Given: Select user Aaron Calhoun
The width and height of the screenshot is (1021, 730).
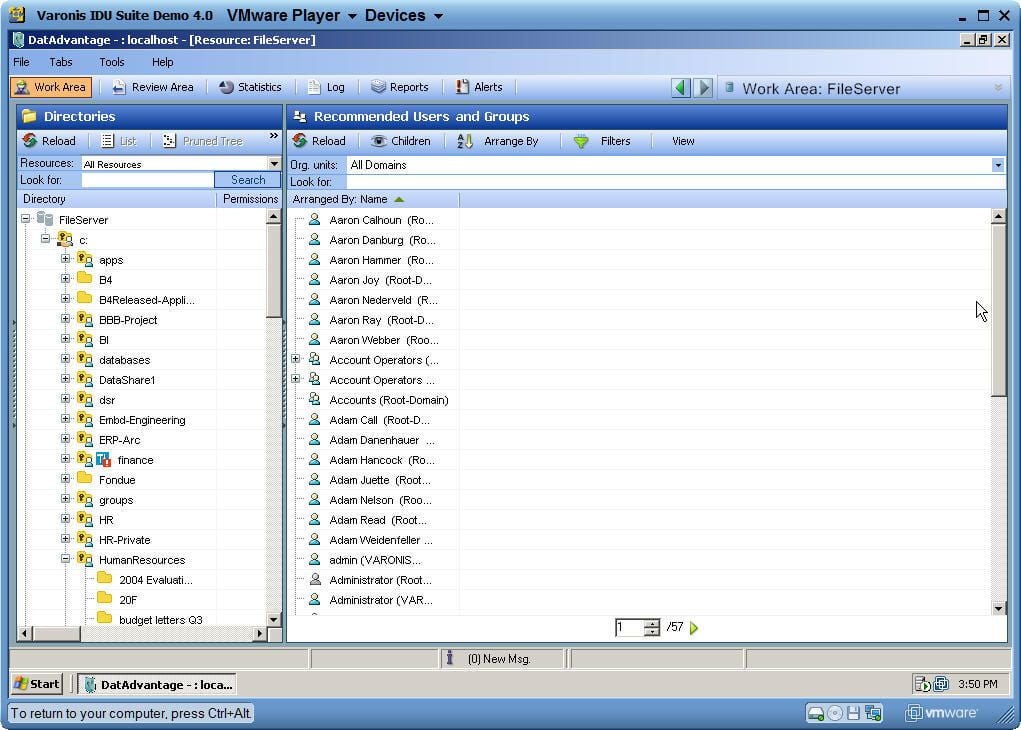Looking at the screenshot, I should coord(381,220).
